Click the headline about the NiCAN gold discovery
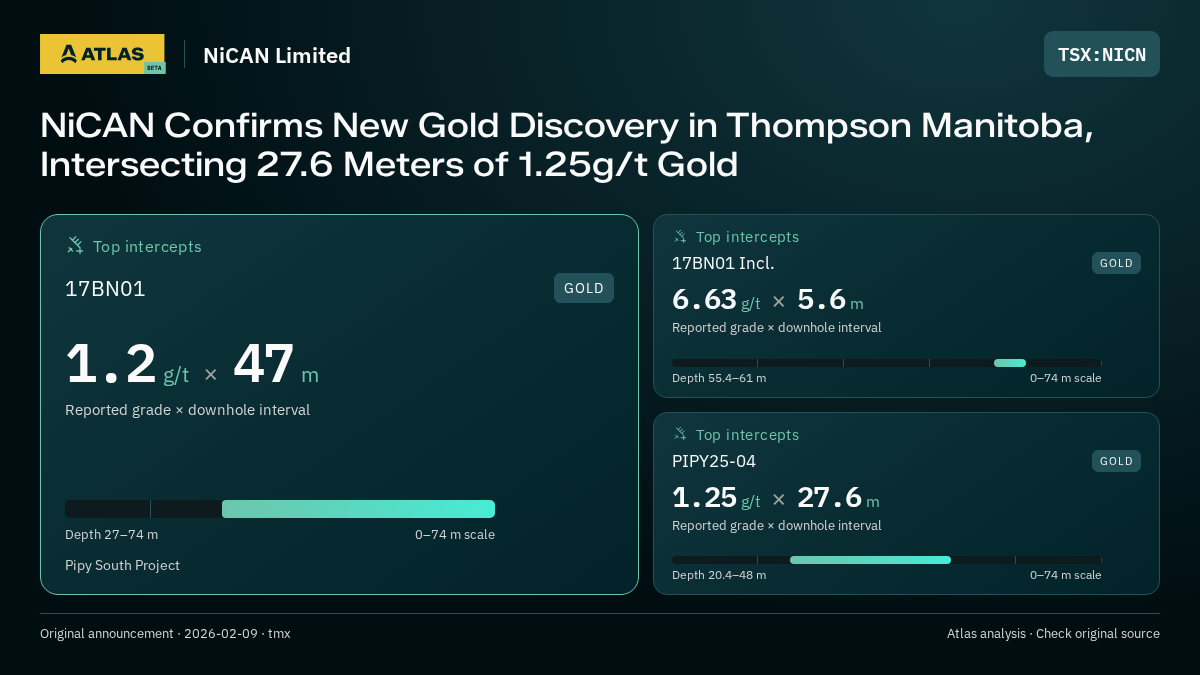 567,144
